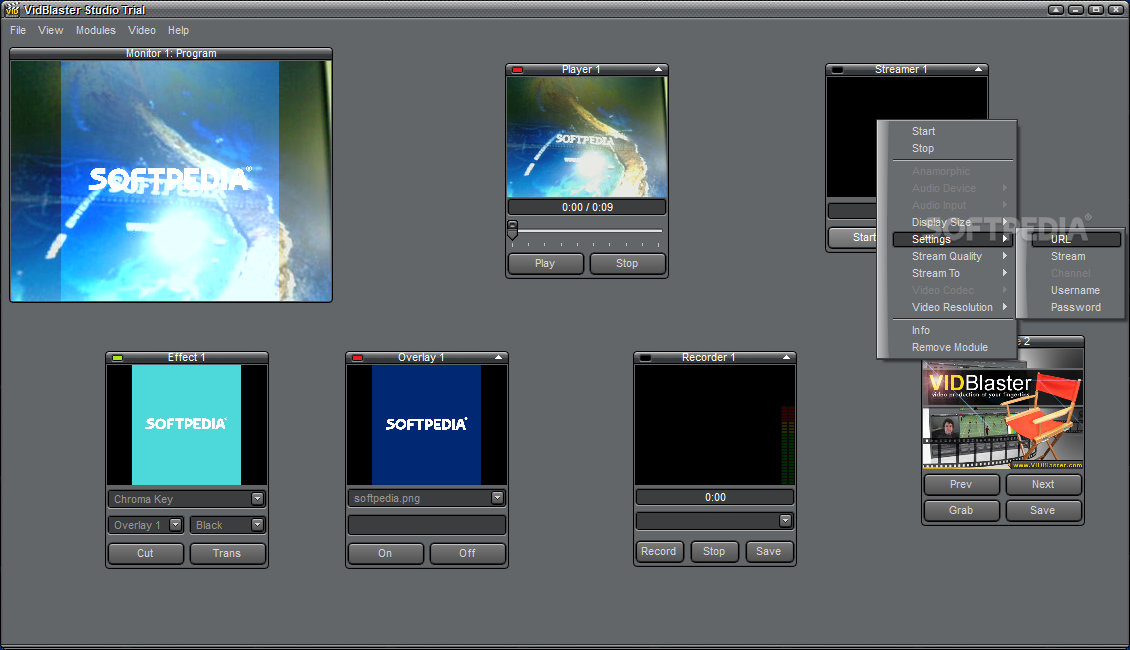Screen dimensions: 1130x650
Task: Click the red indicator on Player 1
Action: coord(518,70)
